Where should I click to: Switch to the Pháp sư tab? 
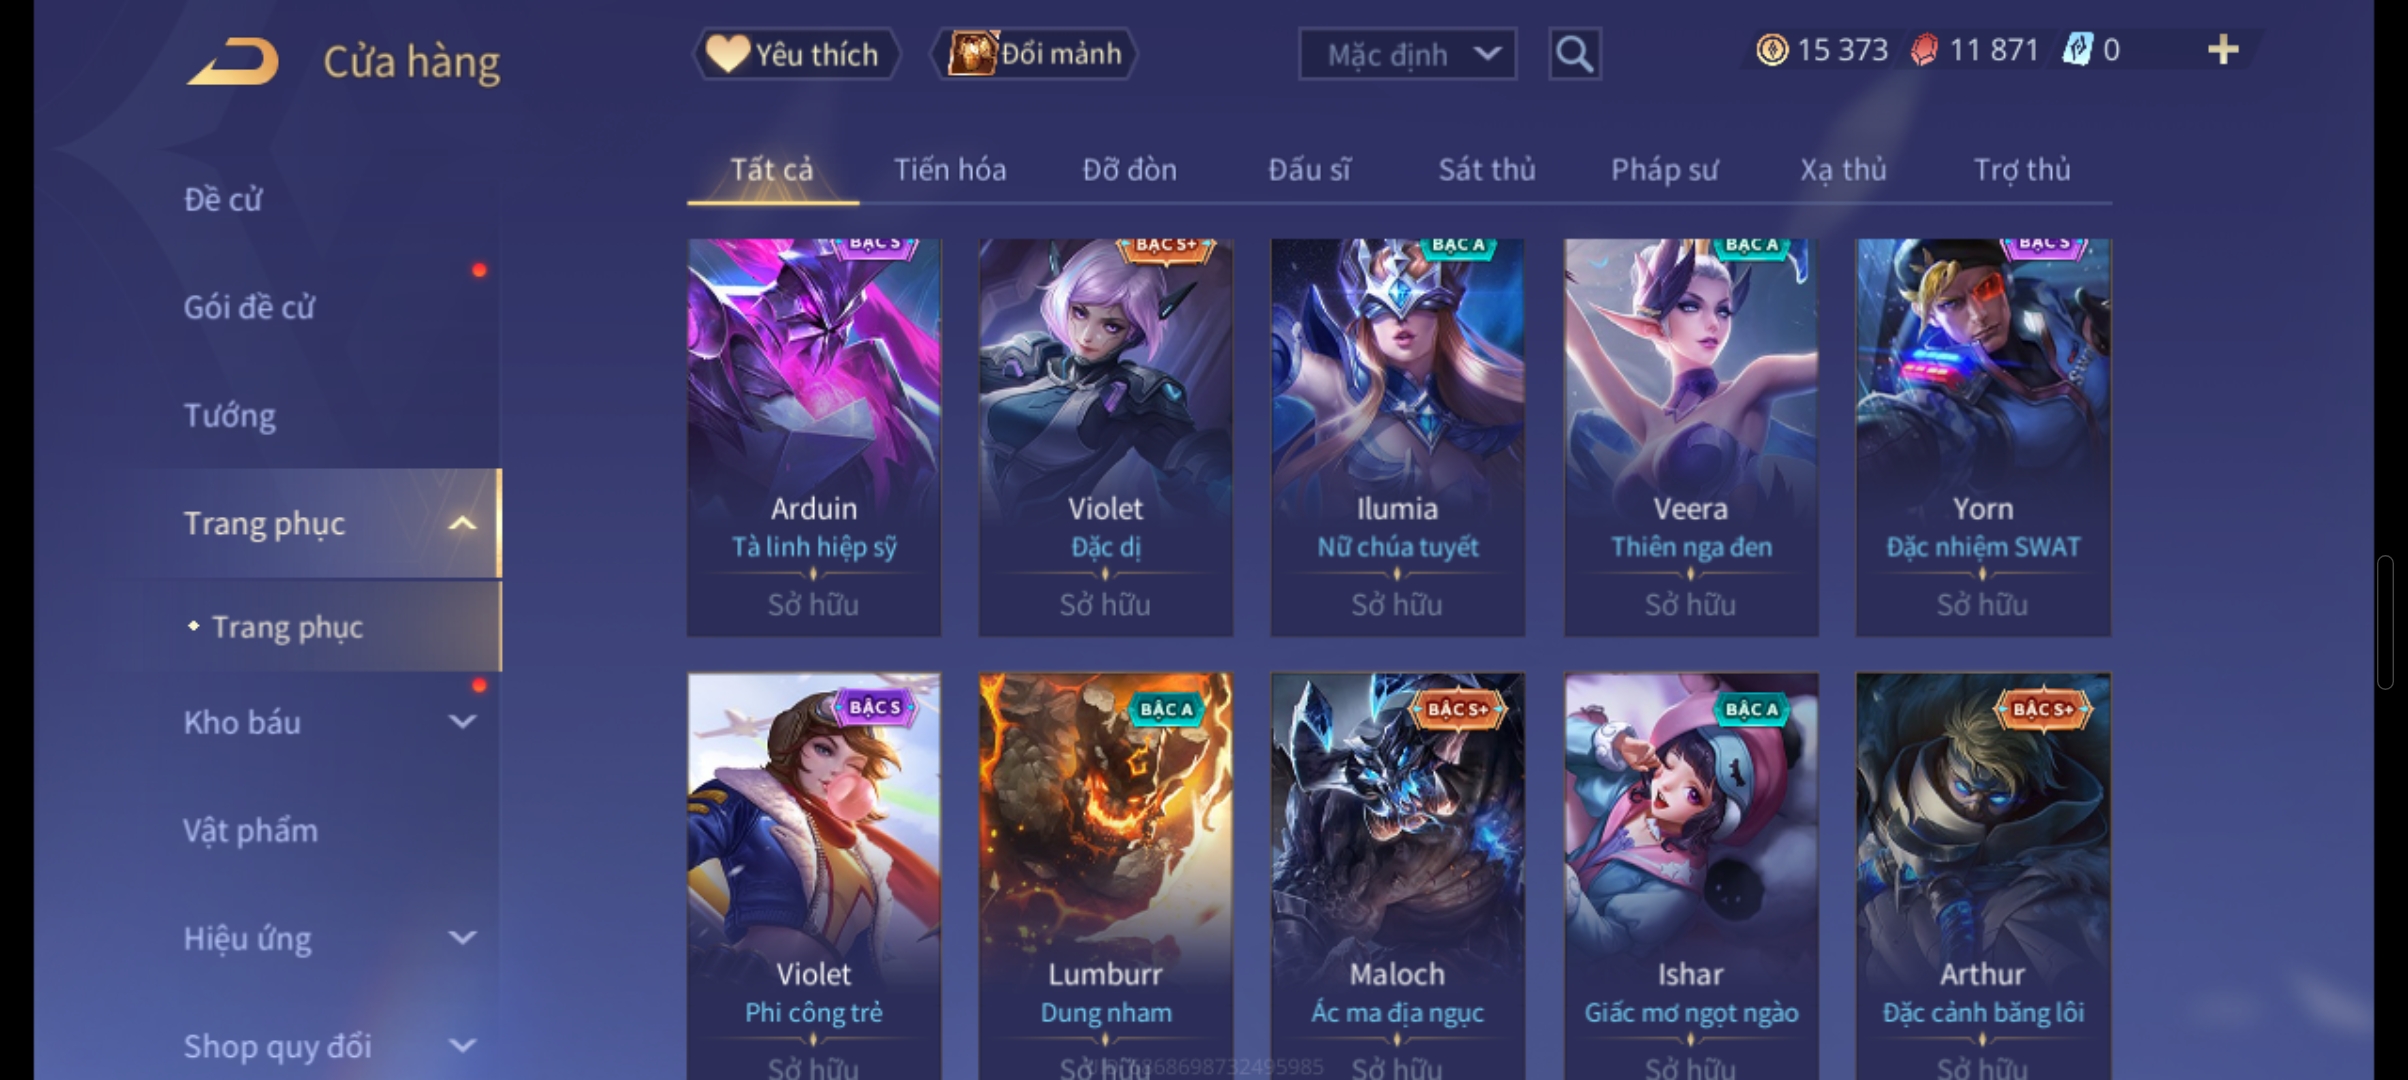1664,170
